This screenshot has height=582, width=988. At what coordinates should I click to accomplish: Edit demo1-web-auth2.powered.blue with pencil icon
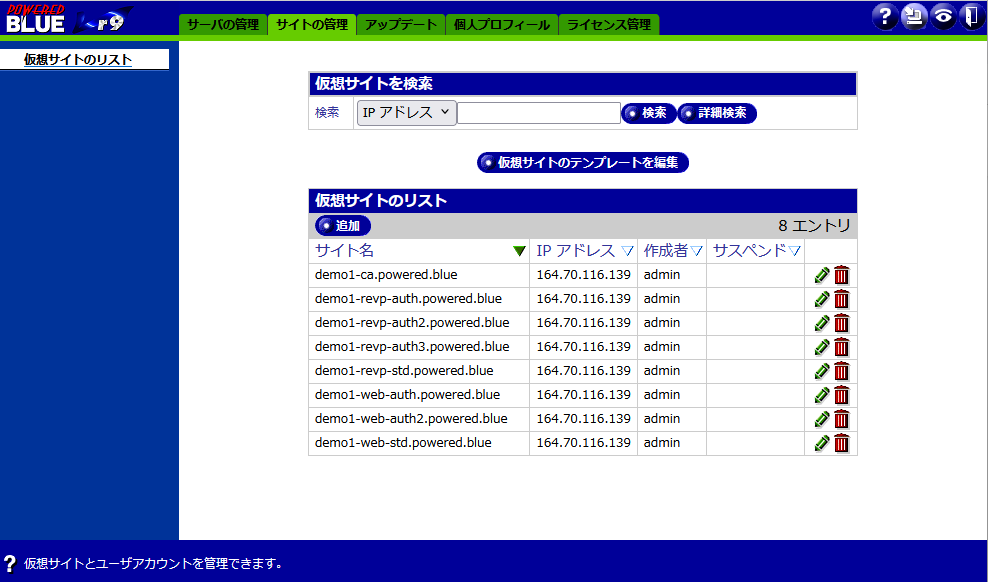coord(822,419)
